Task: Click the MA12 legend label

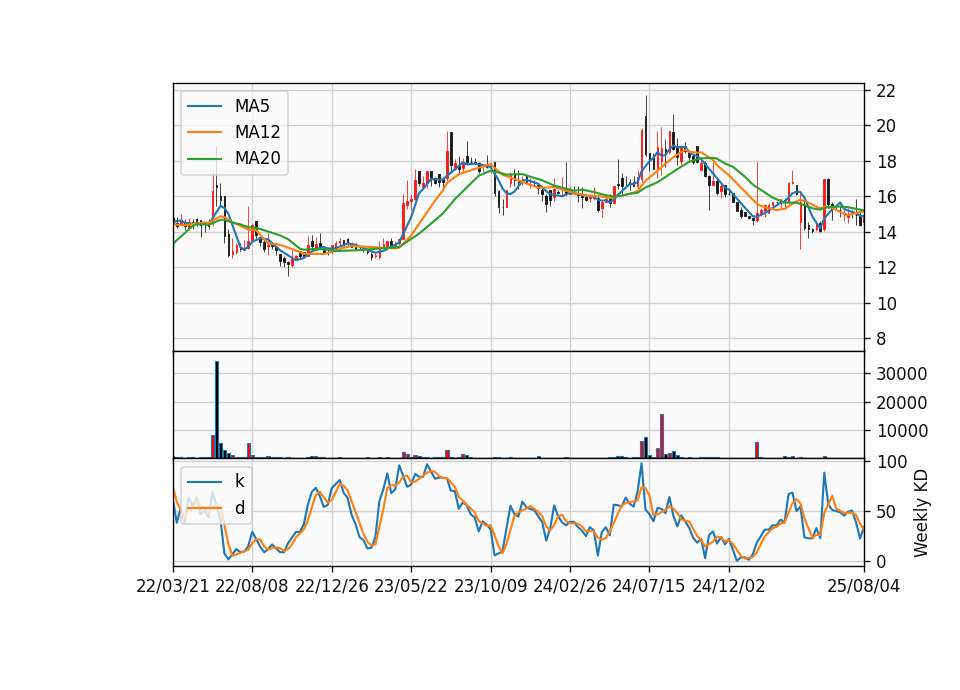Action: [x=257, y=132]
